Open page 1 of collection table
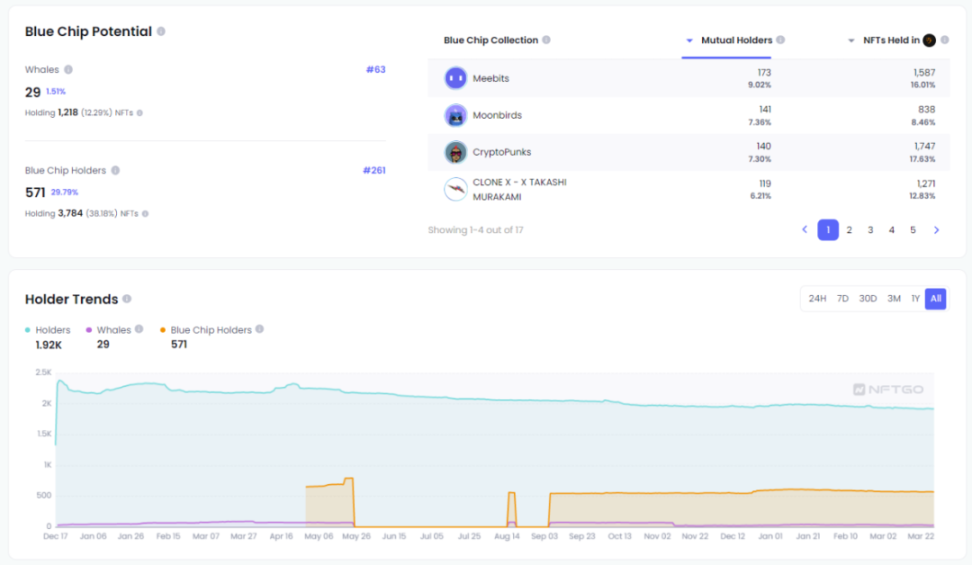 [x=828, y=230]
